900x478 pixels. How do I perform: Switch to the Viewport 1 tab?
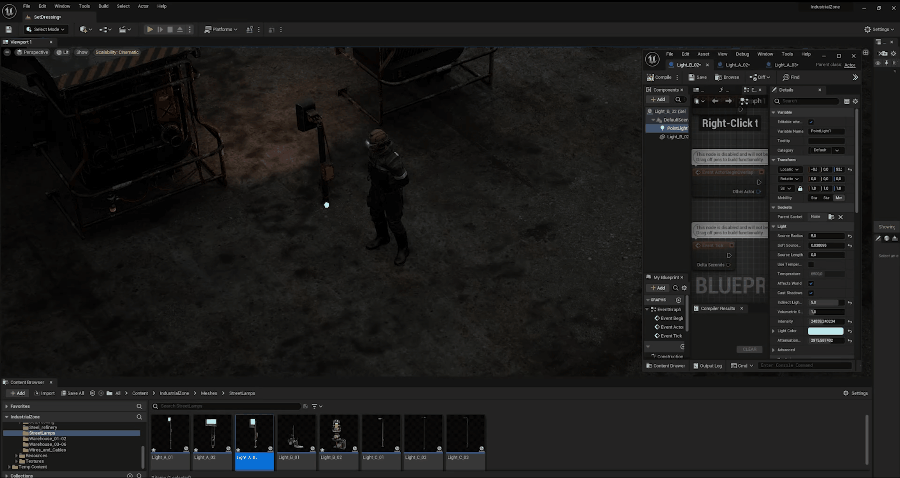click(x=23, y=42)
